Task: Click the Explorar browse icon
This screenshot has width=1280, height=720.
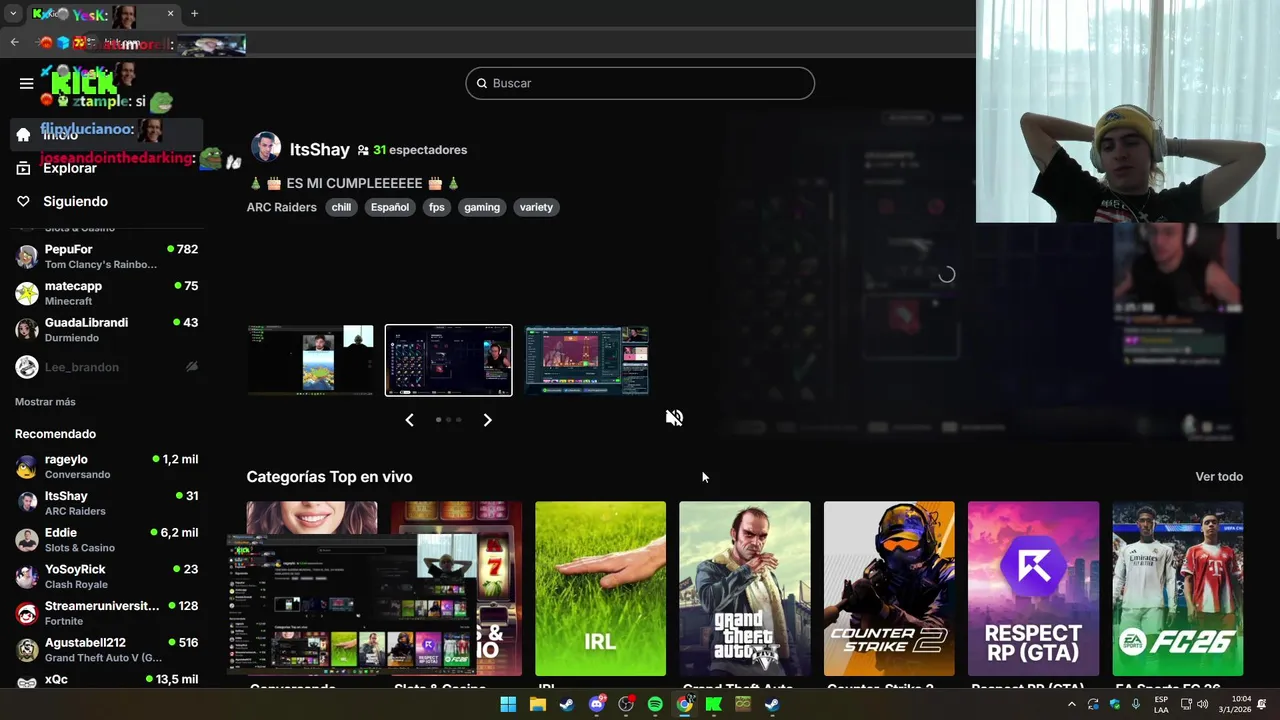Action: click(x=23, y=168)
